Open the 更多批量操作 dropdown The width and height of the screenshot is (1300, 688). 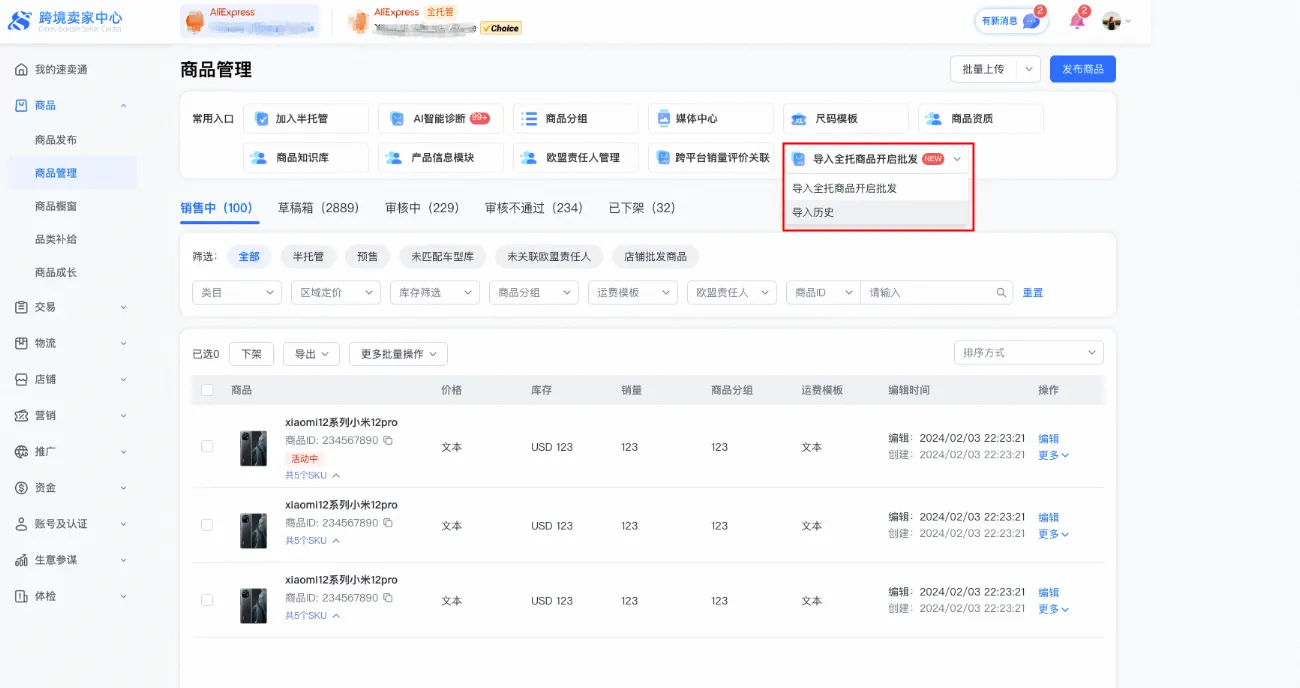point(398,354)
